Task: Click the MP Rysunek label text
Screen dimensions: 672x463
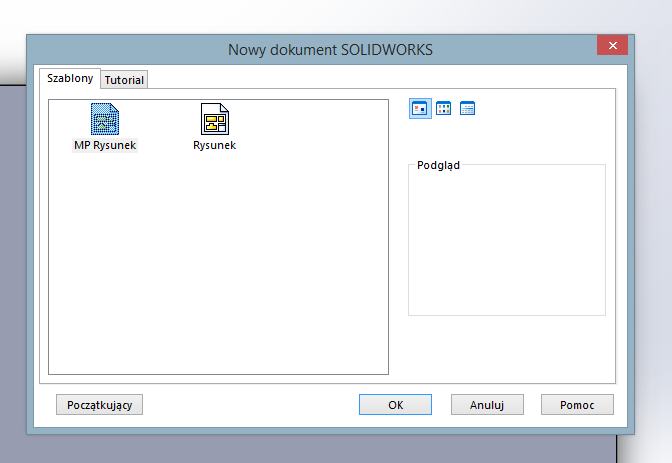Action: pyautogui.click(x=105, y=145)
